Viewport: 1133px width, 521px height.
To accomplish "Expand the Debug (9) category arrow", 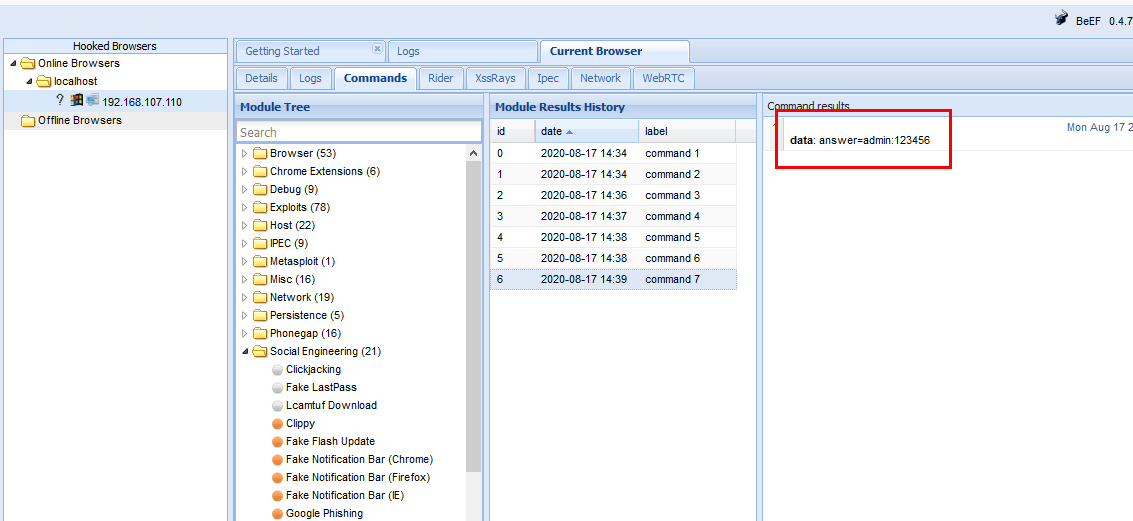I will [x=244, y=190].
